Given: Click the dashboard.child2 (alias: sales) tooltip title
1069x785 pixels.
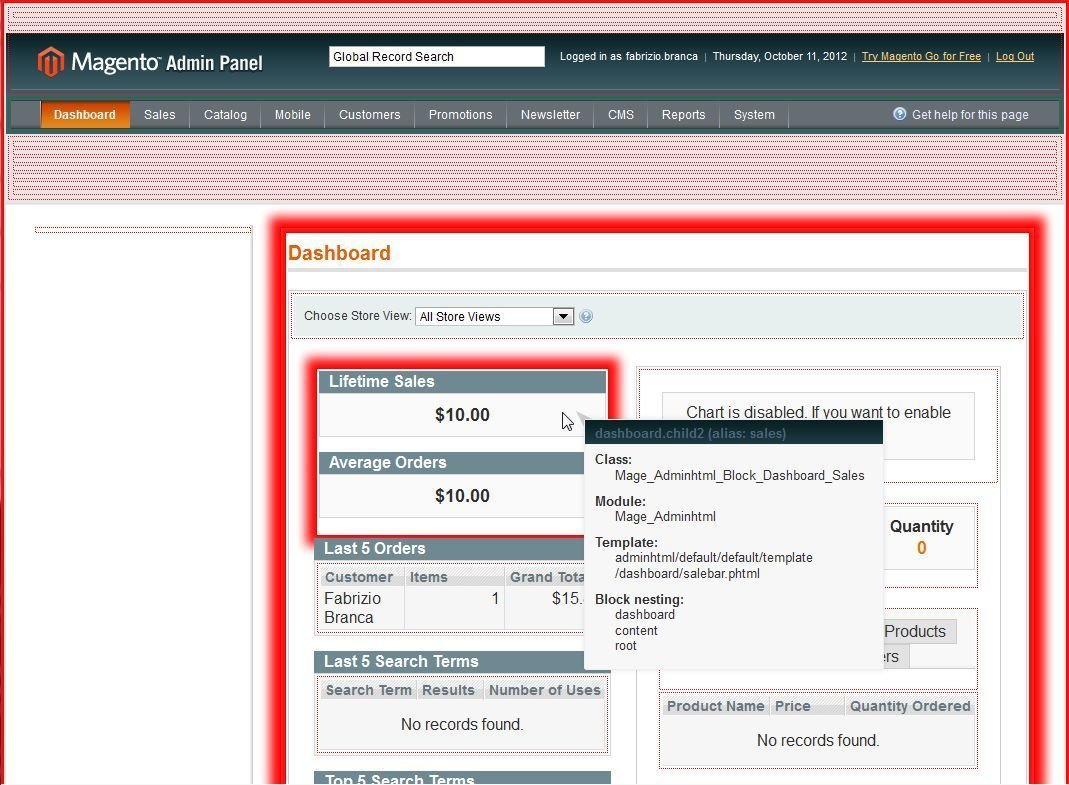Looking at the screenshot, I should 690,434.
